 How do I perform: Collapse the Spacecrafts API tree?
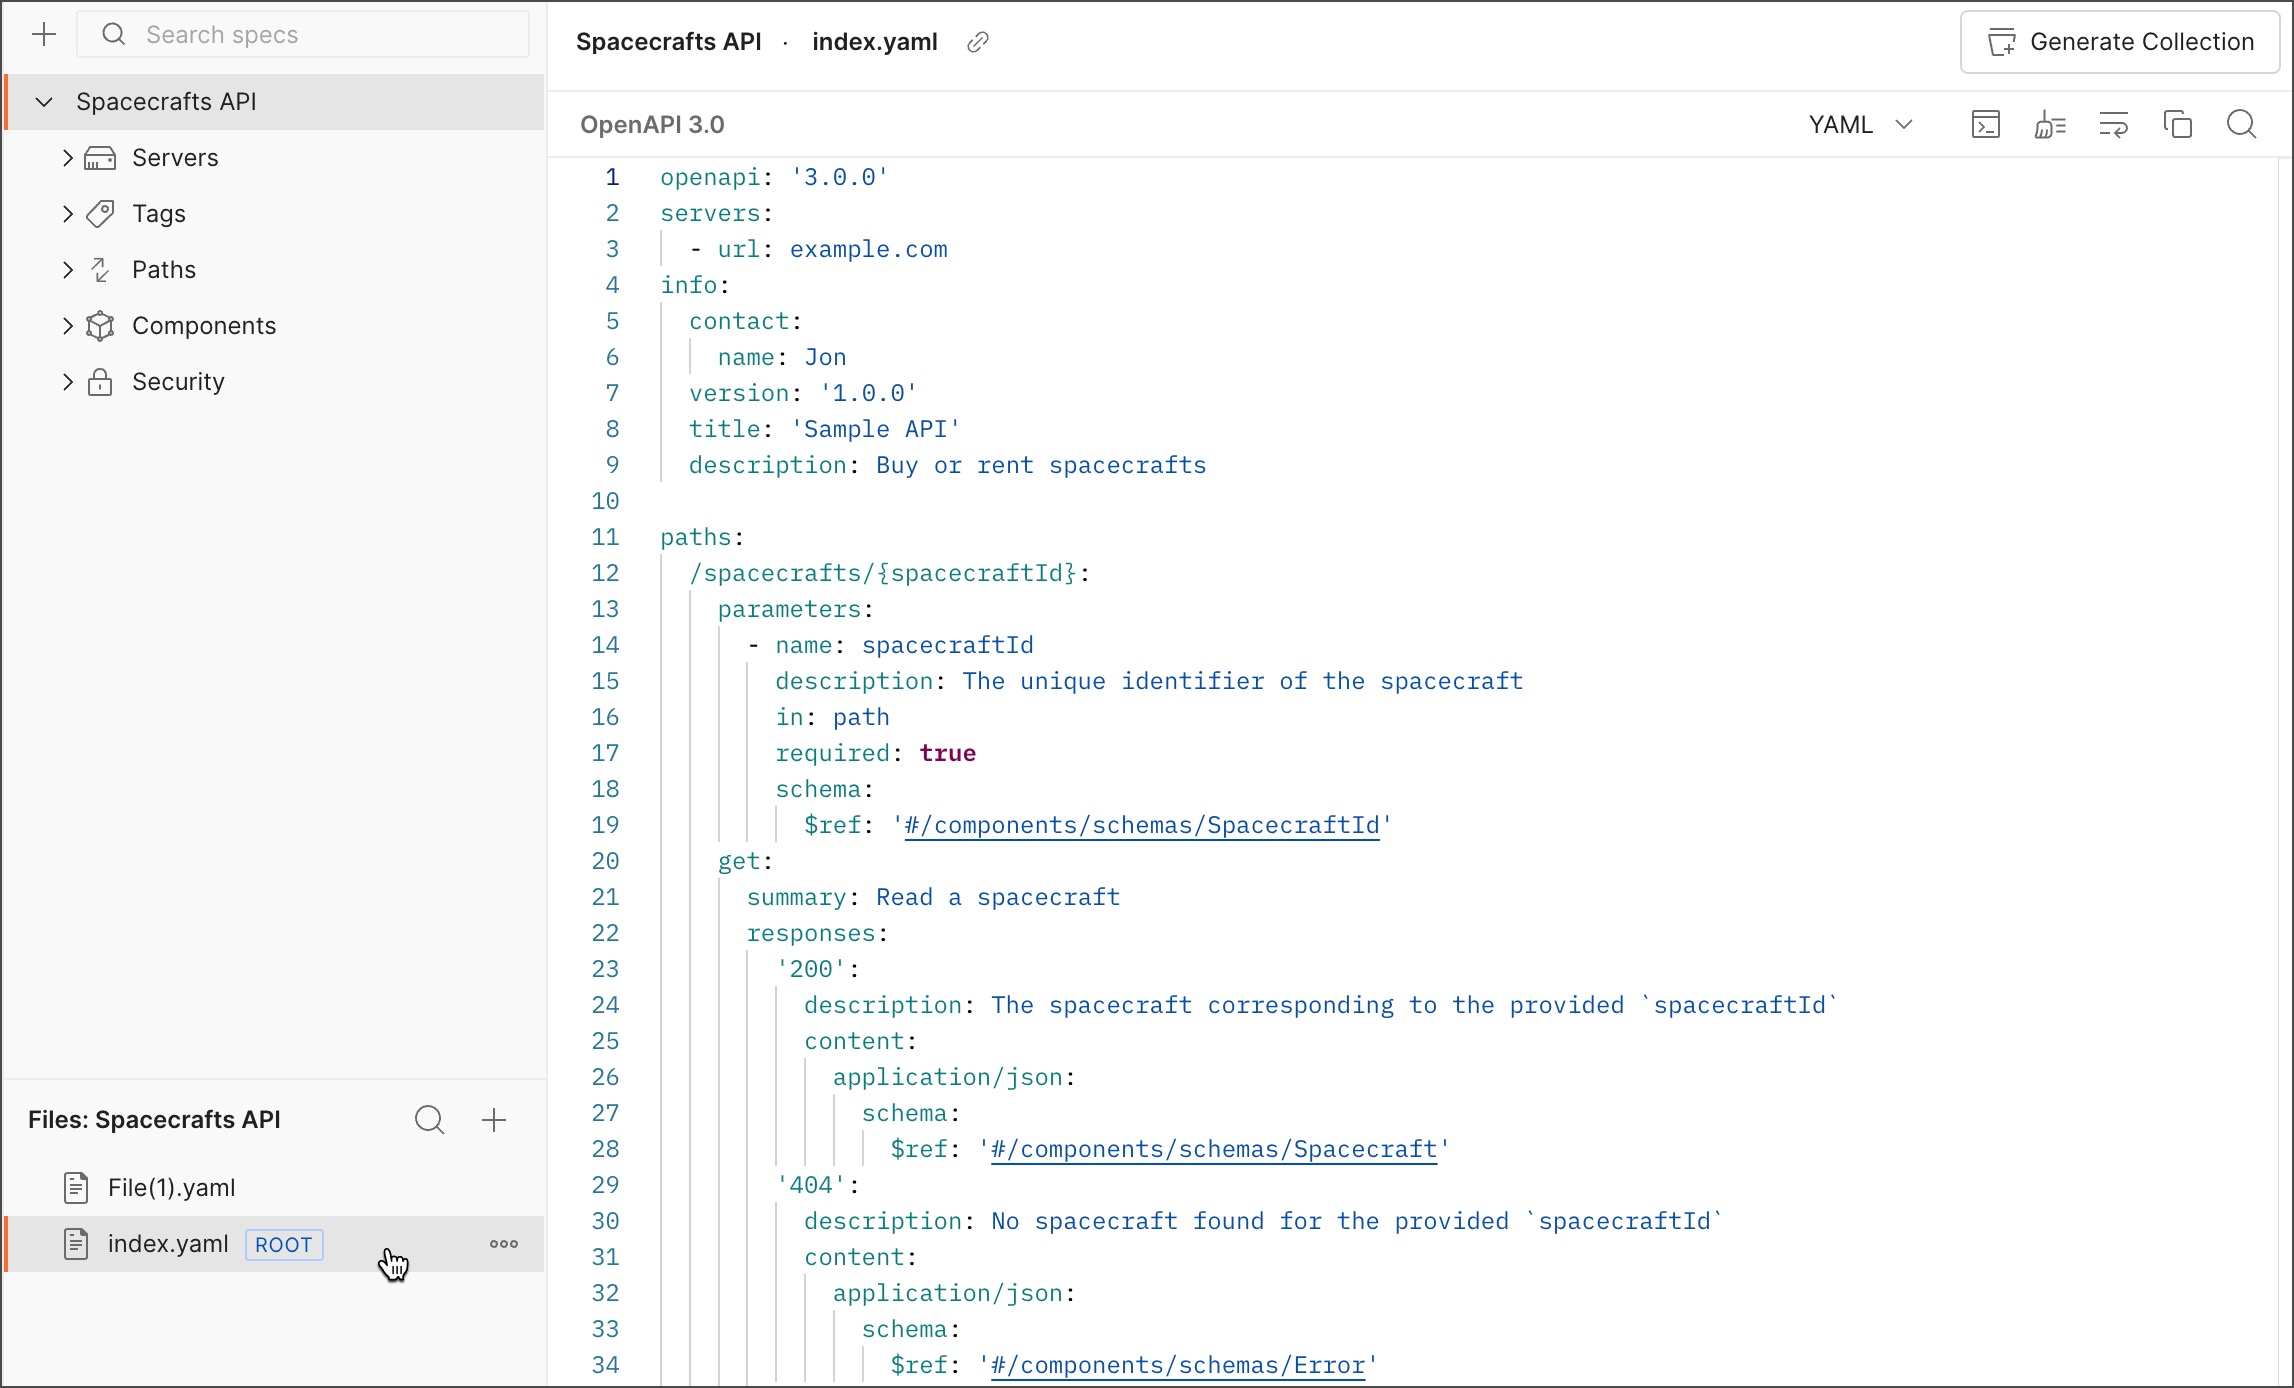coord(43,101)
